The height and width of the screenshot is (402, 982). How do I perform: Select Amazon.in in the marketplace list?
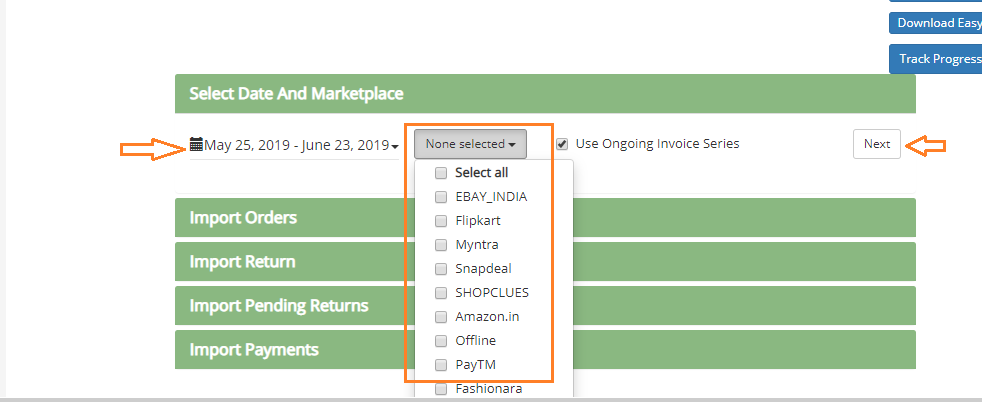441,317
